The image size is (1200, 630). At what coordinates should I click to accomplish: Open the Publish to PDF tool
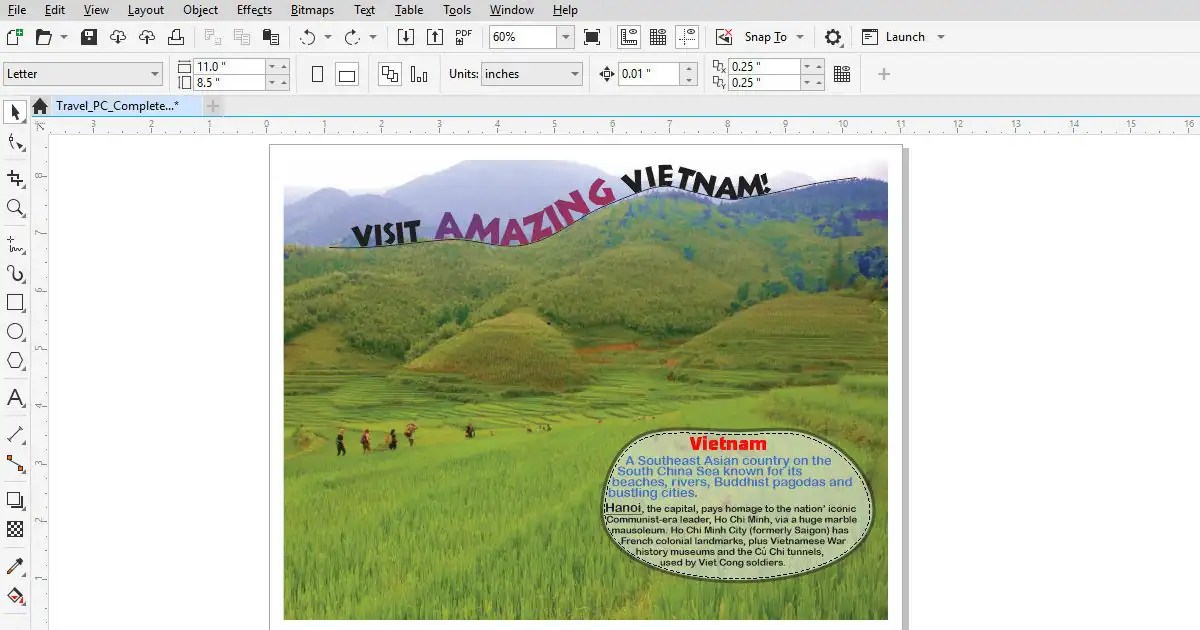[x=463, y=36]
